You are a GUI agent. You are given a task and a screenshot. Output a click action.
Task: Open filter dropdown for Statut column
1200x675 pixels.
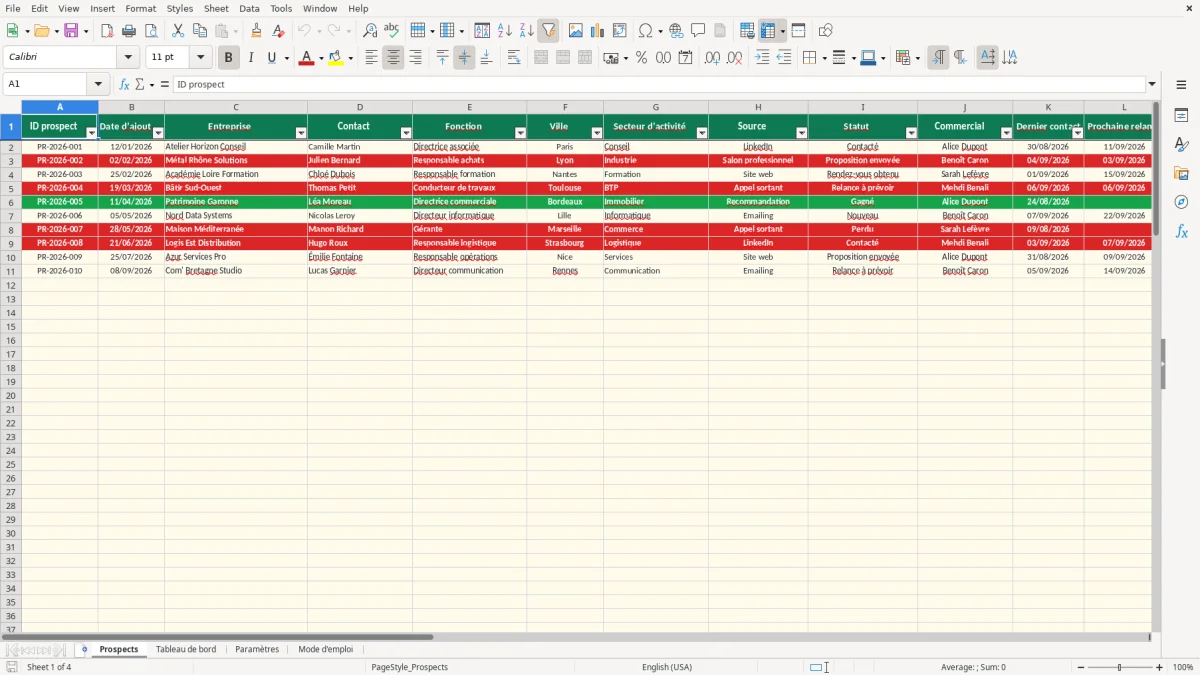point(911,133)
